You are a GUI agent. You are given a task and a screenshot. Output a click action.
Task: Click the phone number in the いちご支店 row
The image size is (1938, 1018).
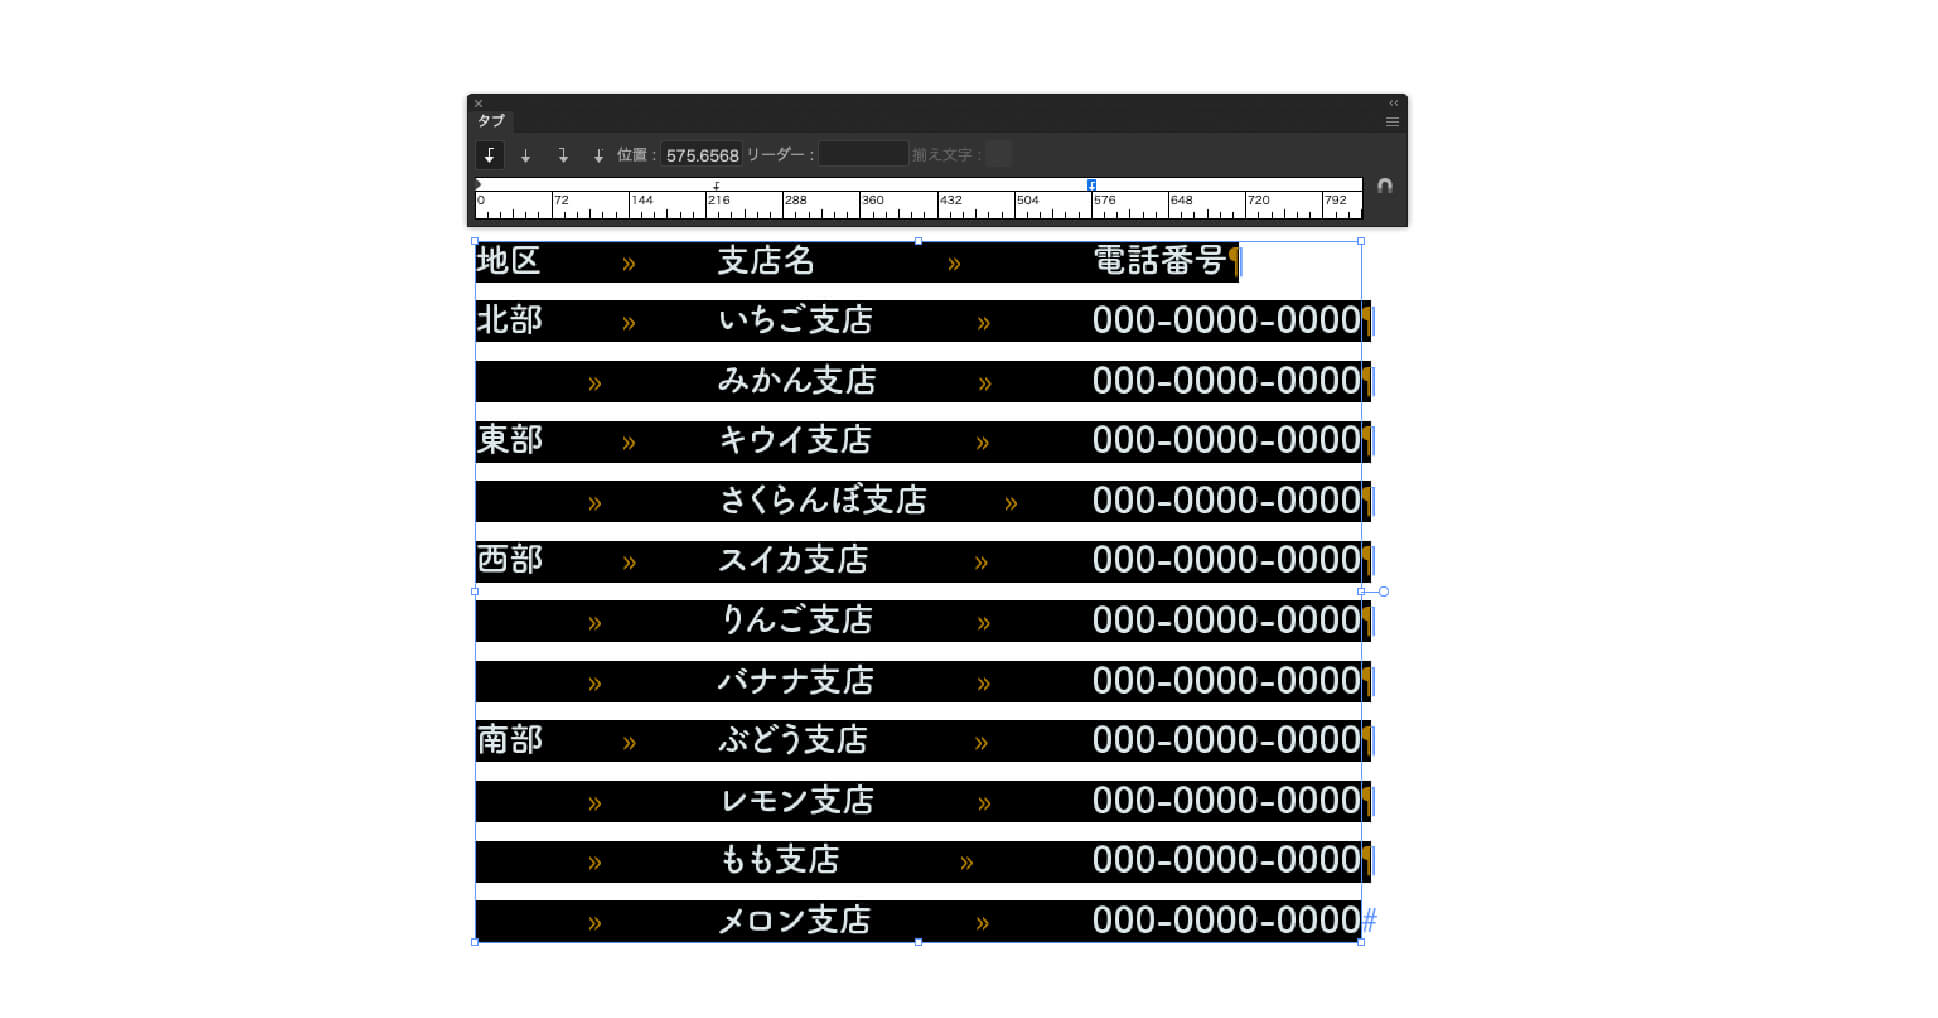(x=1226, y=320)
